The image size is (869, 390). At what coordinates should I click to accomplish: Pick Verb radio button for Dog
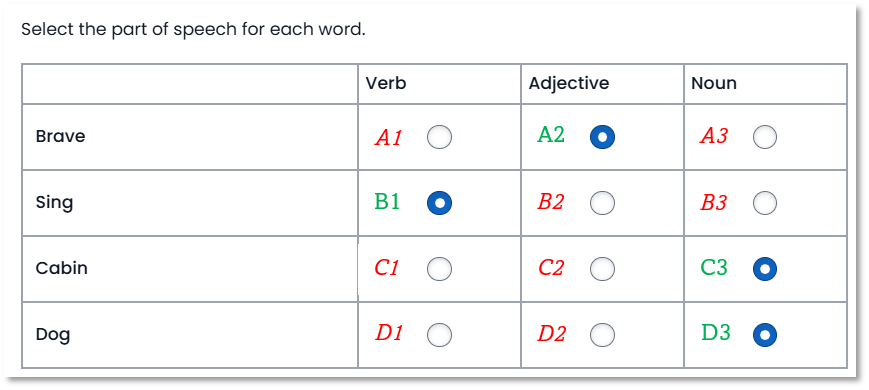tap(439, 335)
